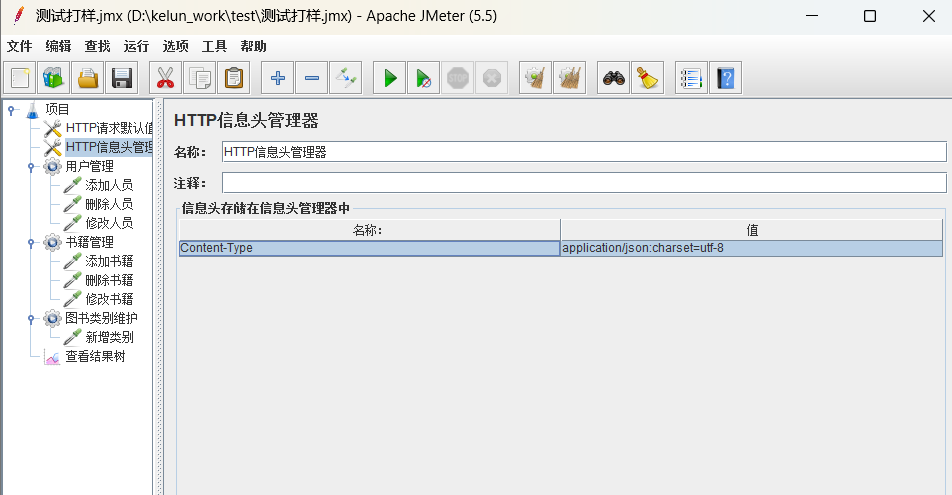The image size is (952, 495).
Task: Click the Paste clipboard icon
Action: point(234,78)
